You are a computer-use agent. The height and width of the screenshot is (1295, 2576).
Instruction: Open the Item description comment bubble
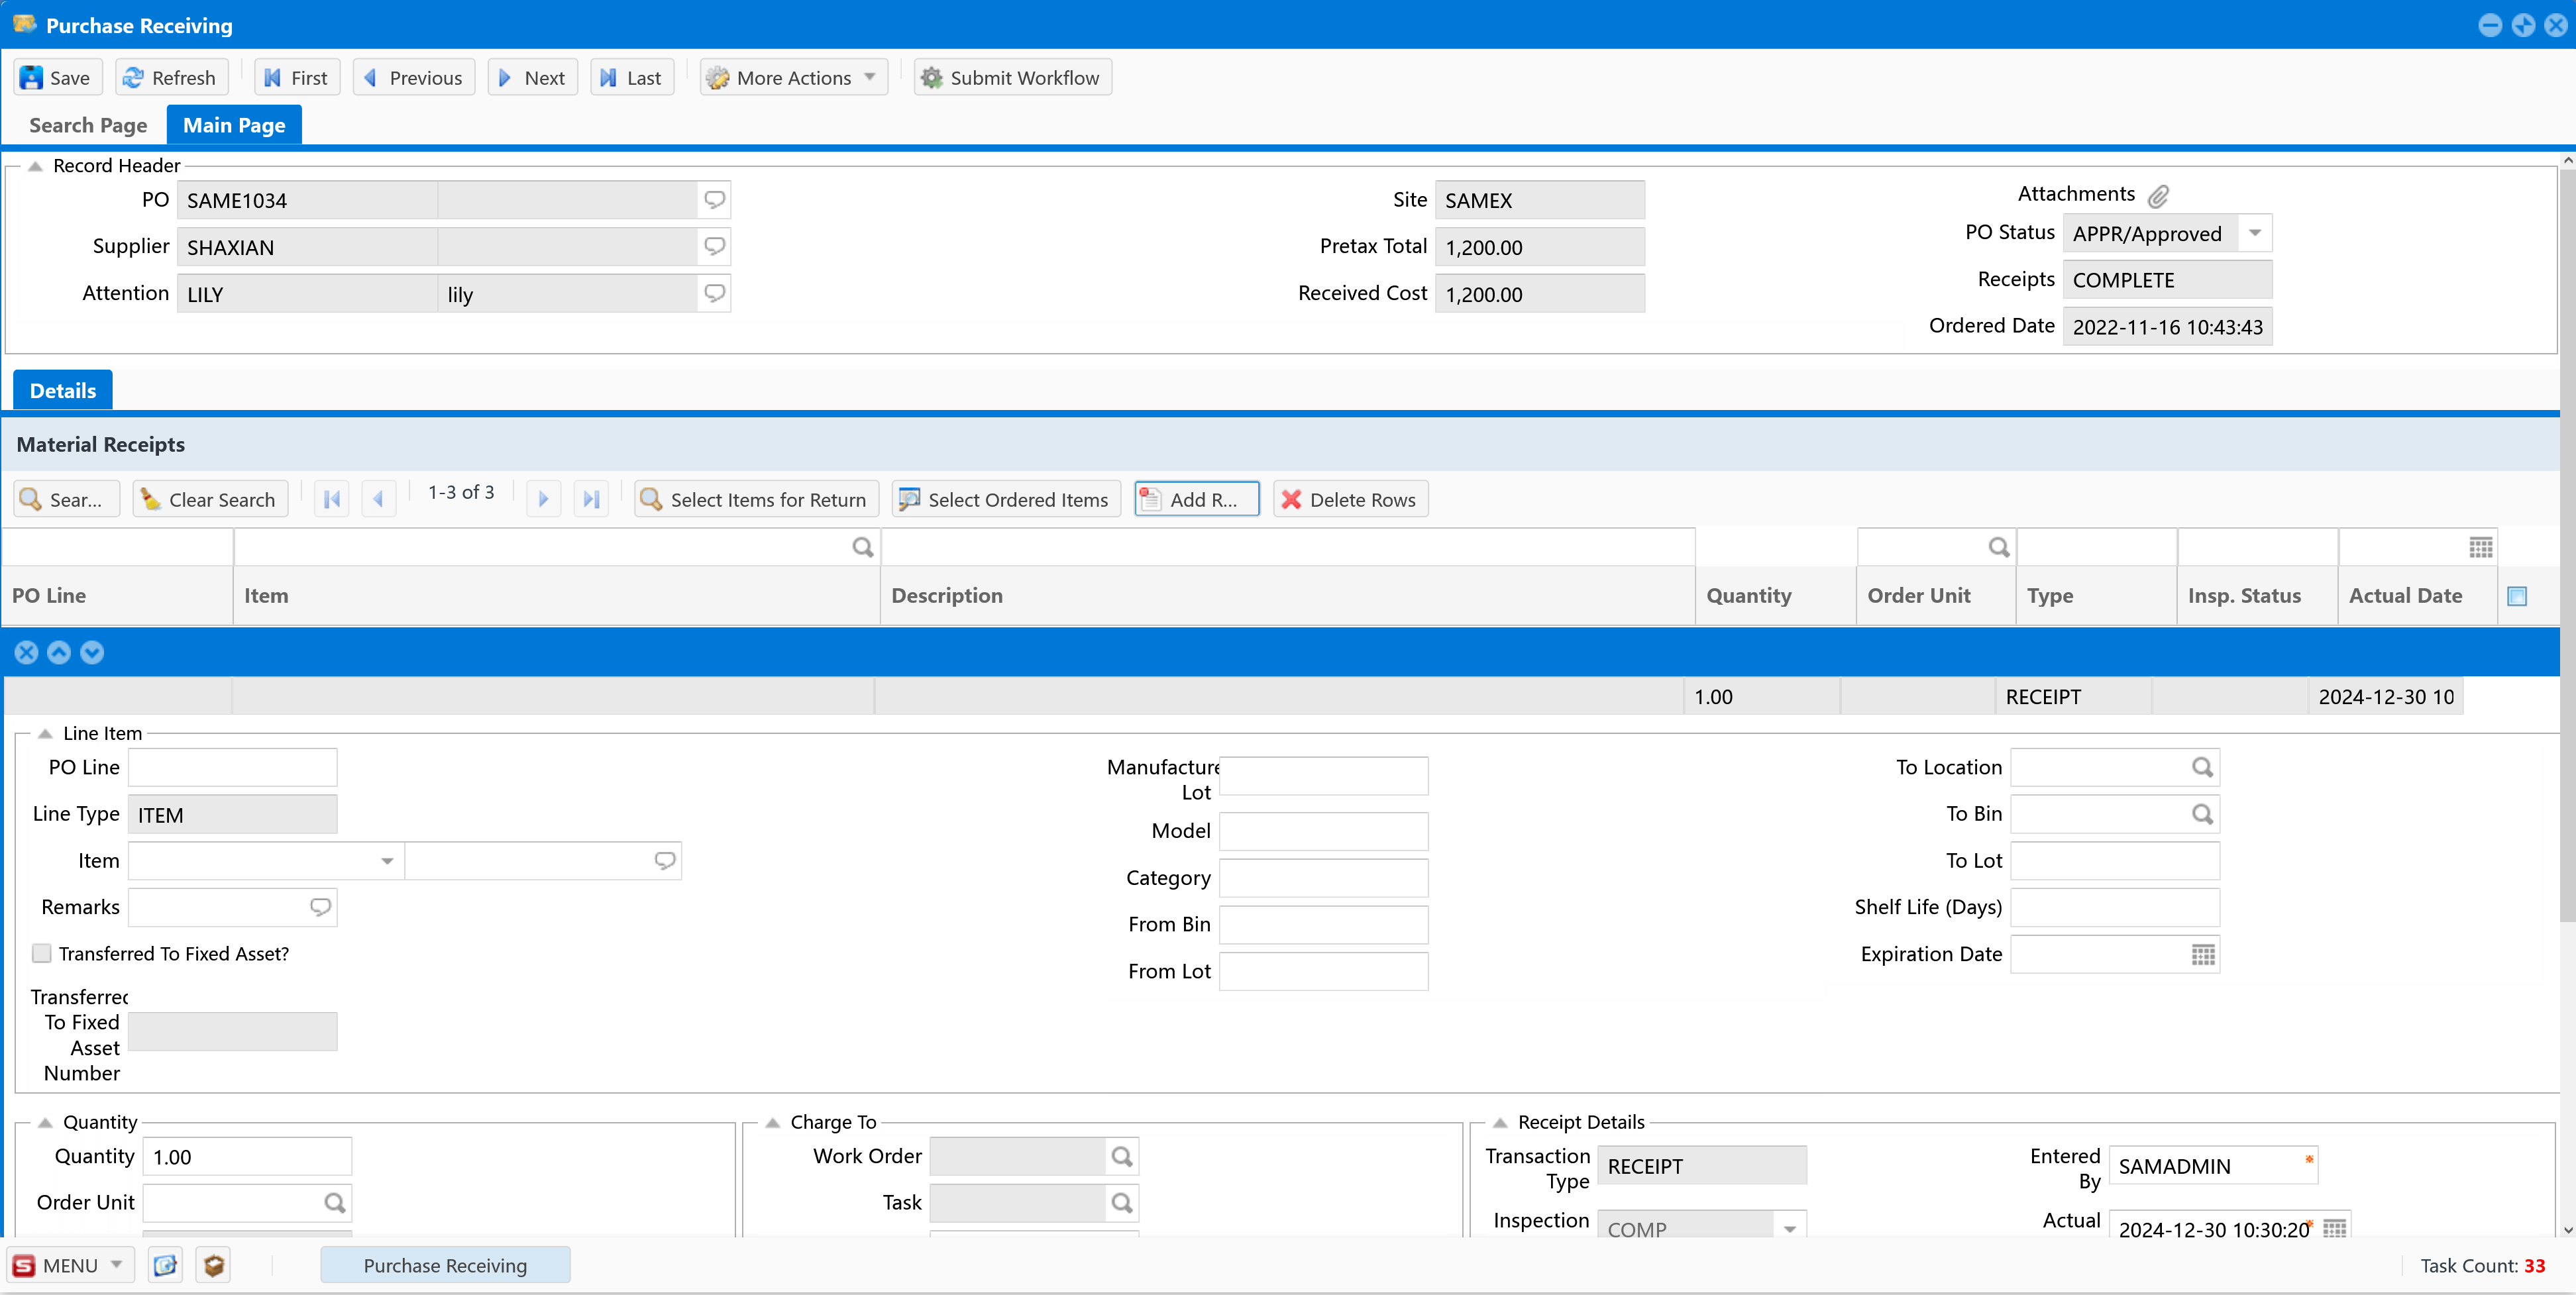point(665,861)
